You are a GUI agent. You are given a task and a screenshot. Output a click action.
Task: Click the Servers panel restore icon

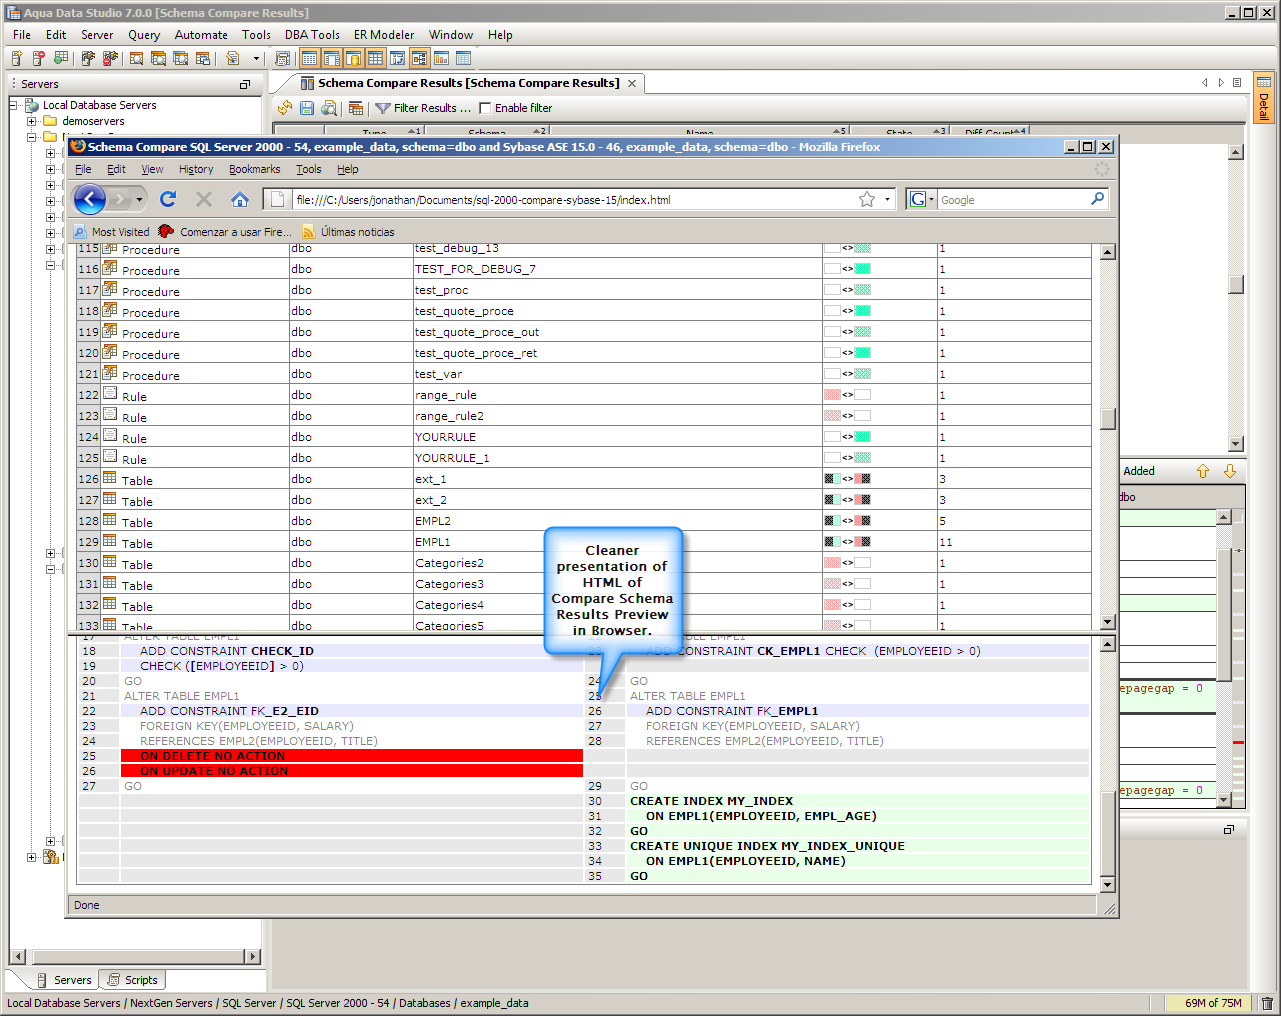pyautogui.click(x=245, y=84)
